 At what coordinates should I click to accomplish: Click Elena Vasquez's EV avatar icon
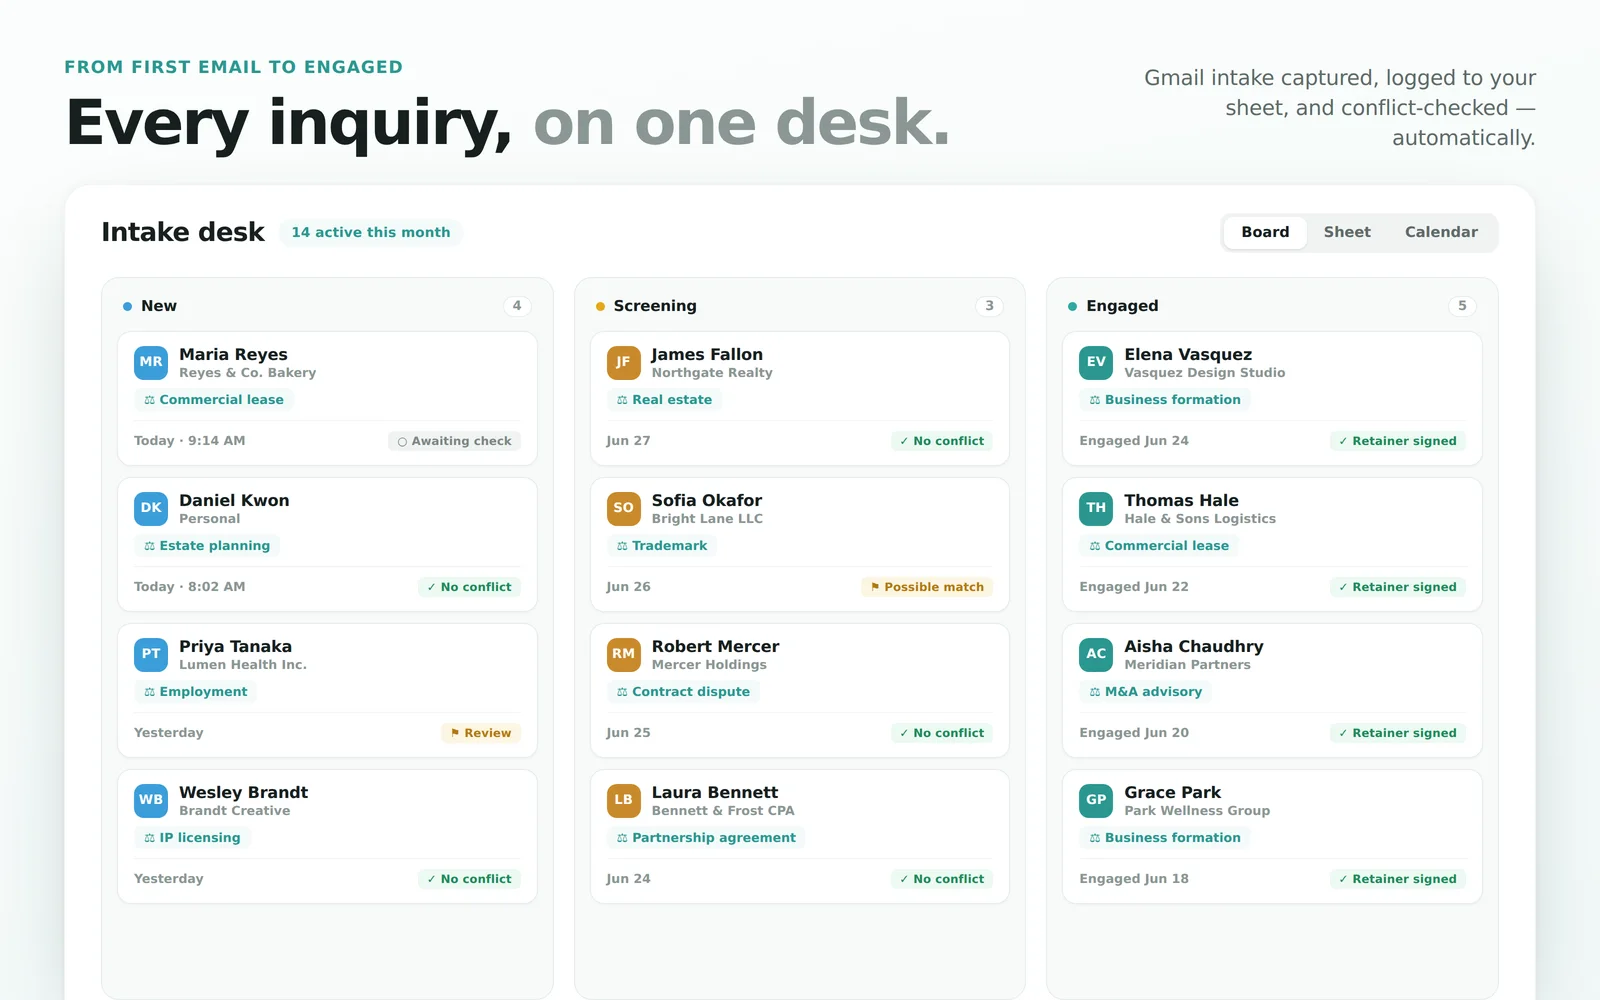tap(1096, 362)
